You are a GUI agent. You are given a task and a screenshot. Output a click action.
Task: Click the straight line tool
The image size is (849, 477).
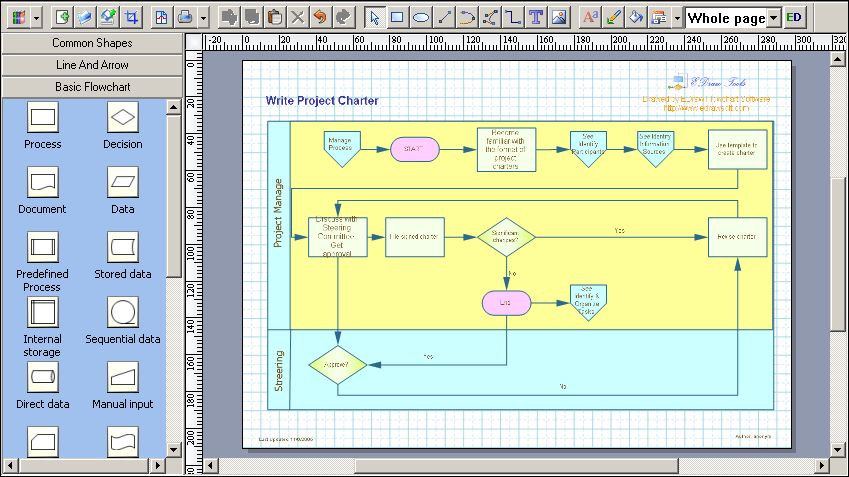click(x=445, y=17)
